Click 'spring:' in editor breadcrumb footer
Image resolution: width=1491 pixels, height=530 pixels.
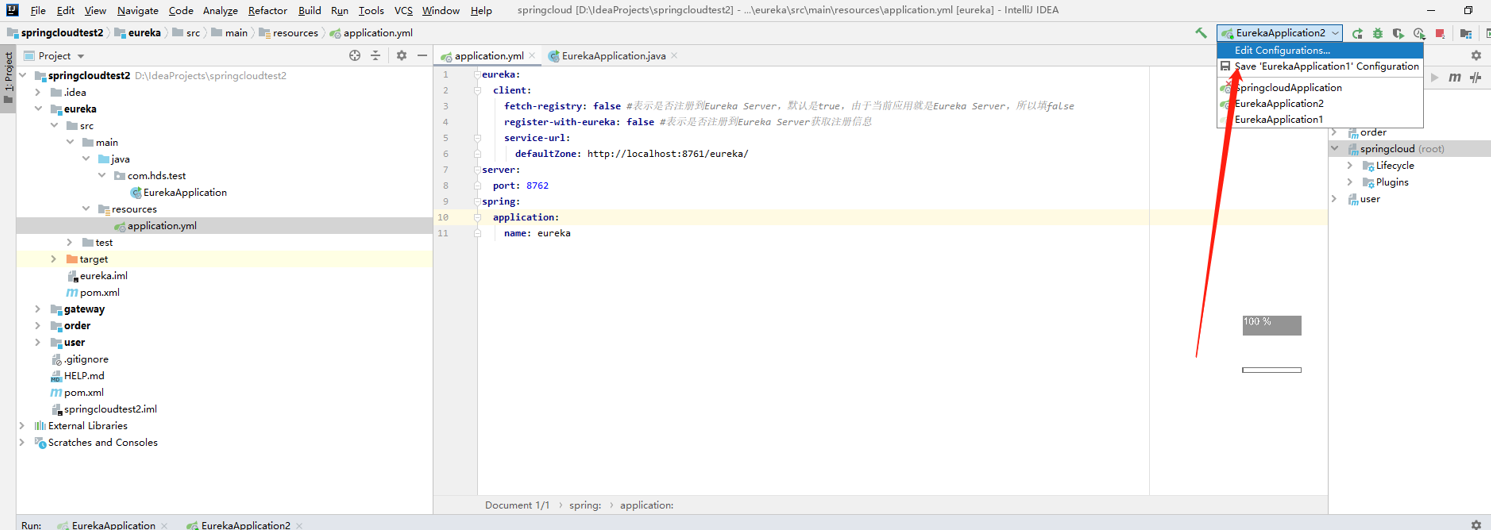(x=585, y=505)
